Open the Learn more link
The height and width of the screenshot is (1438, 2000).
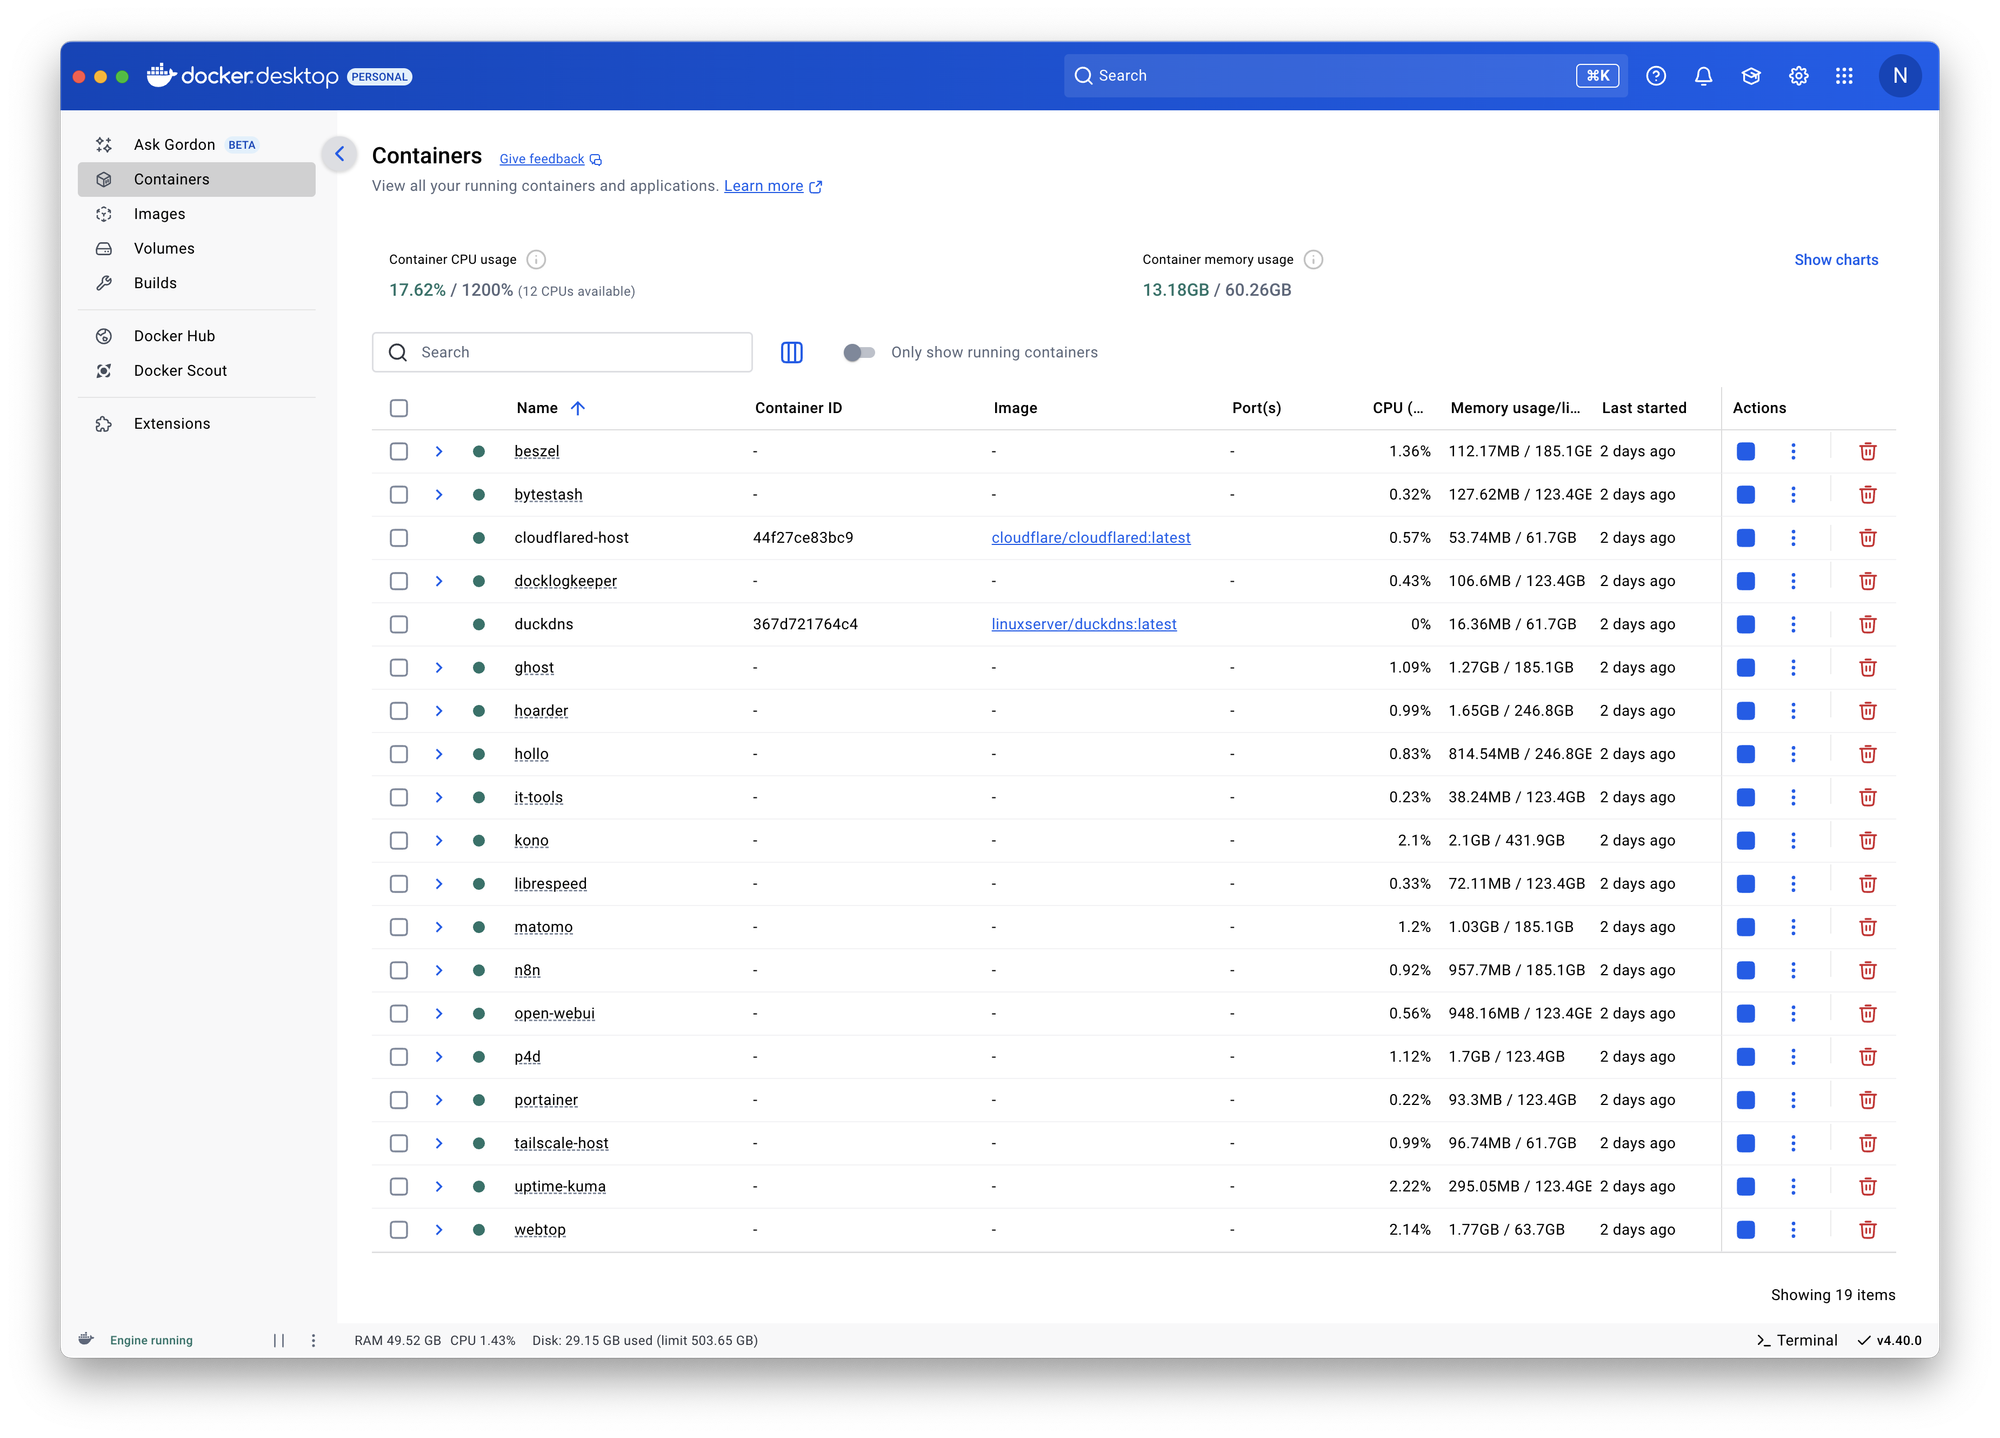[x=773, y=186]
